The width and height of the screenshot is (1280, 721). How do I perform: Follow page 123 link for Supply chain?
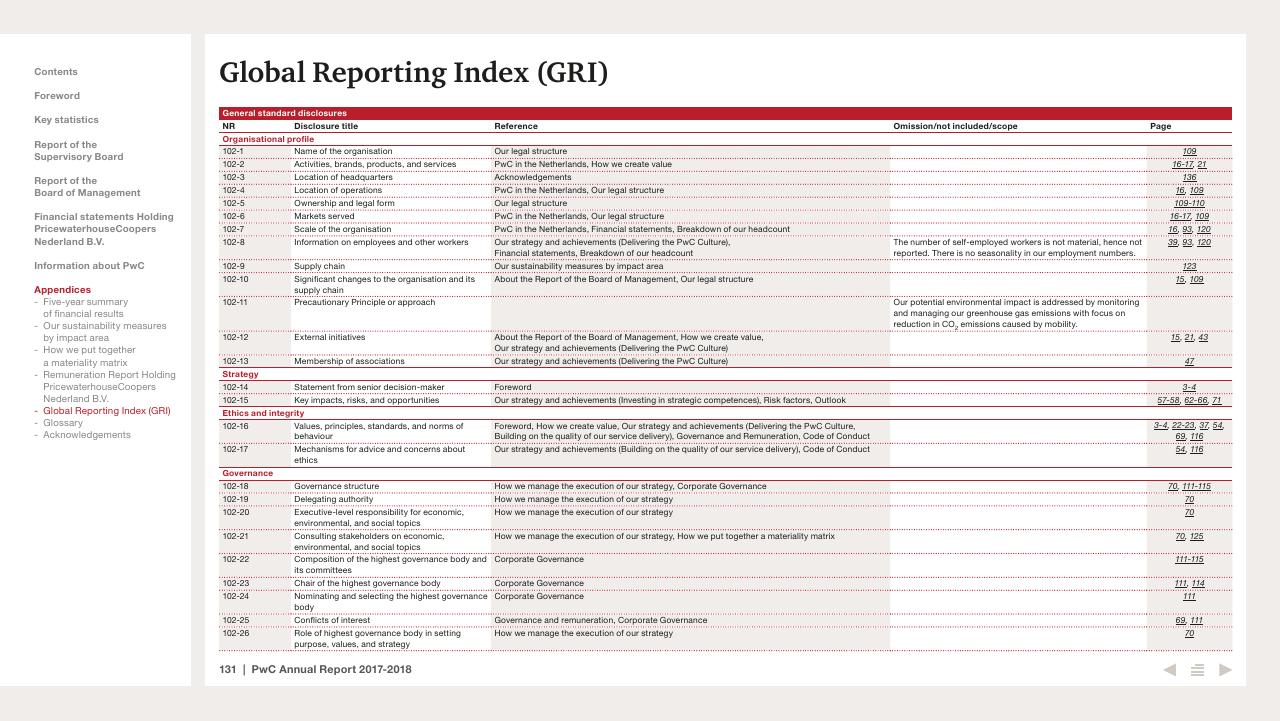(x=1189, y=267)
